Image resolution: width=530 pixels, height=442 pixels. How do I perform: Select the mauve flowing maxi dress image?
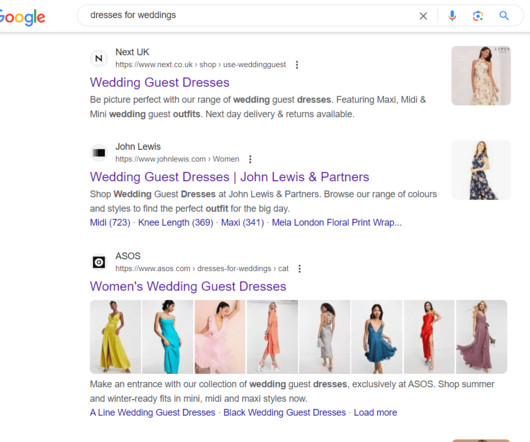(x=482, y=337)
